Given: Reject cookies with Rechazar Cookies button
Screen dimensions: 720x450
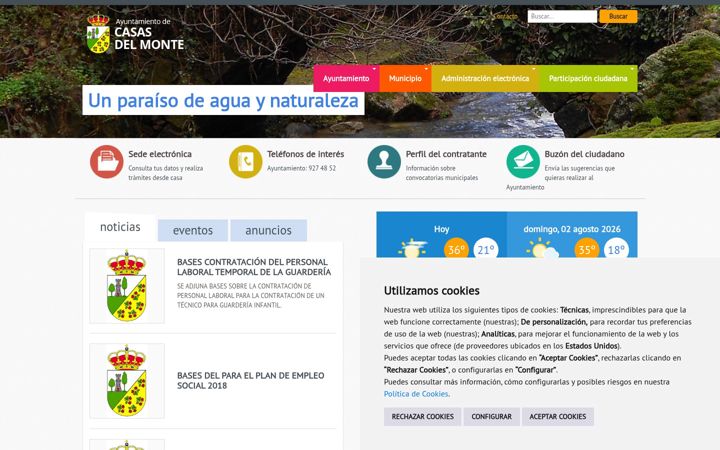Looking at the screenshot, I should click(x=422, y=416).
